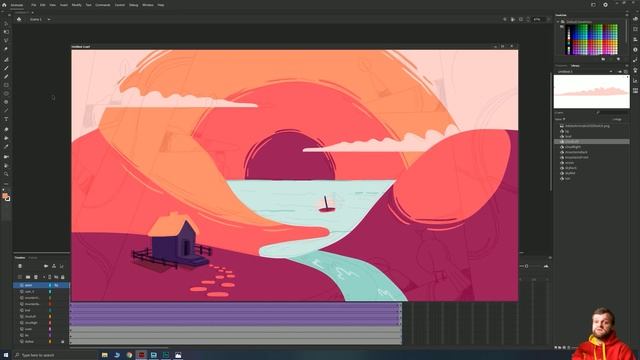This screenshot has width=640, height=360.
Task: Click the Home icon in menu bar
Action: 4,5
